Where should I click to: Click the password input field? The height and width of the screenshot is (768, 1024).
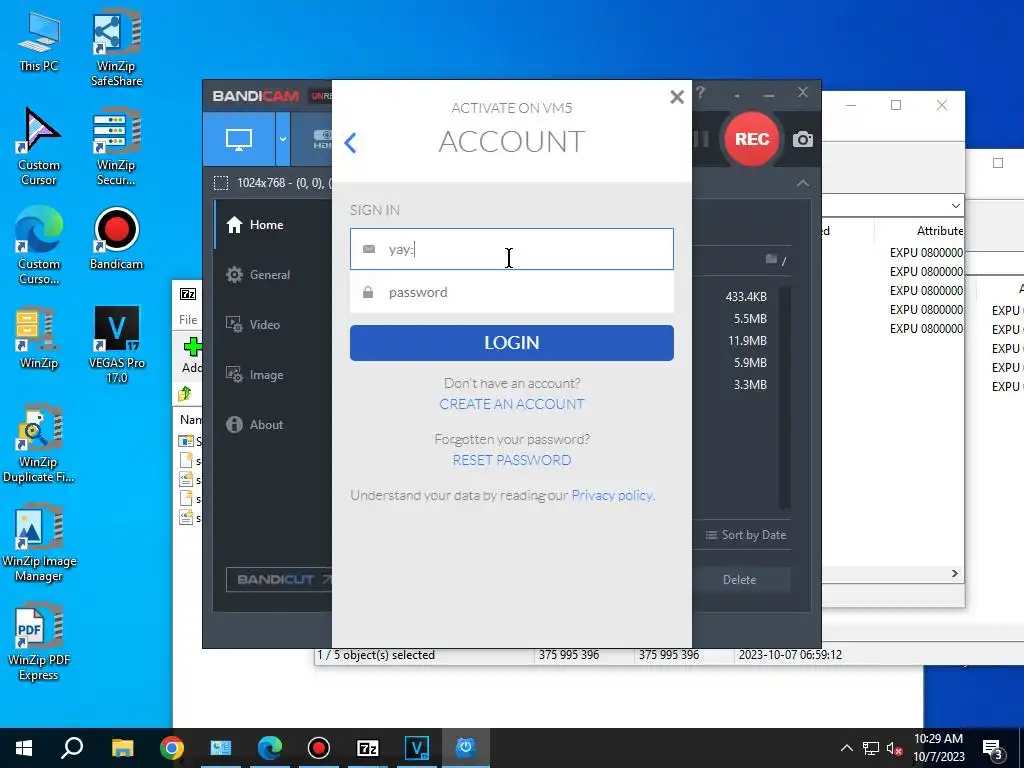pos(511,292)
